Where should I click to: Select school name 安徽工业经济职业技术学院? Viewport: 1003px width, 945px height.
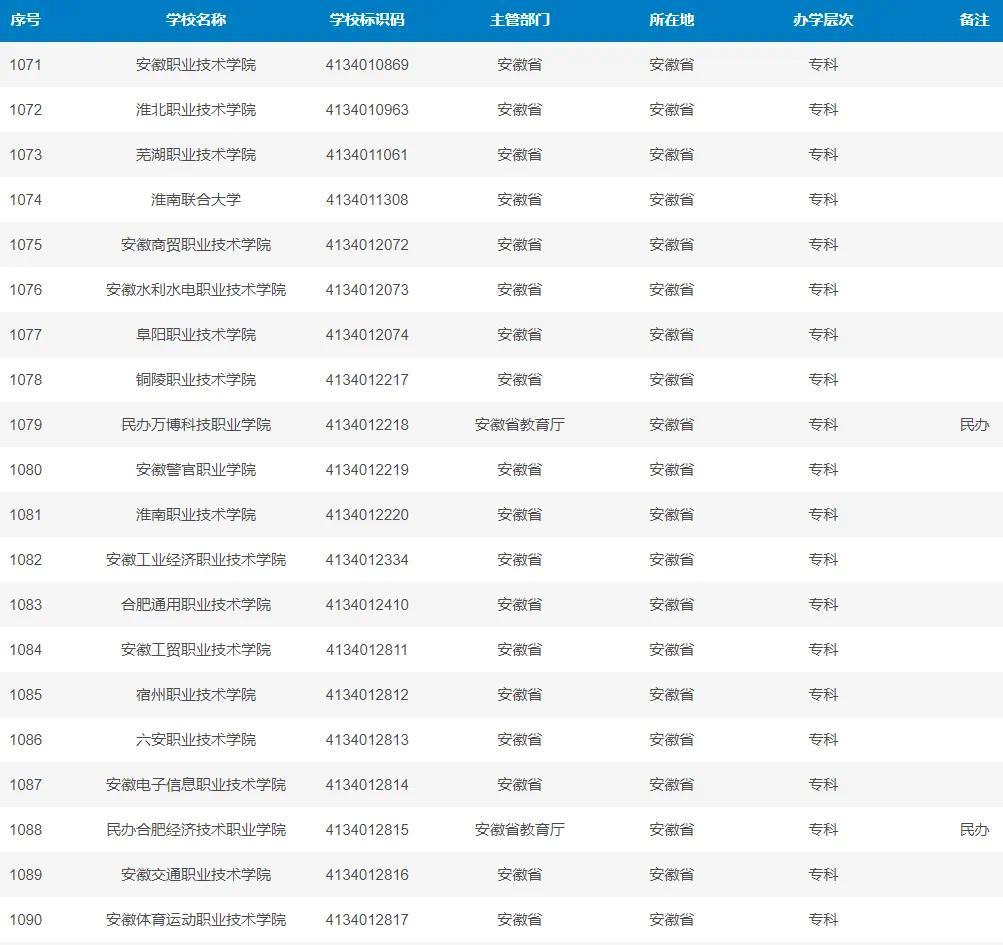(x=196, y=560)
